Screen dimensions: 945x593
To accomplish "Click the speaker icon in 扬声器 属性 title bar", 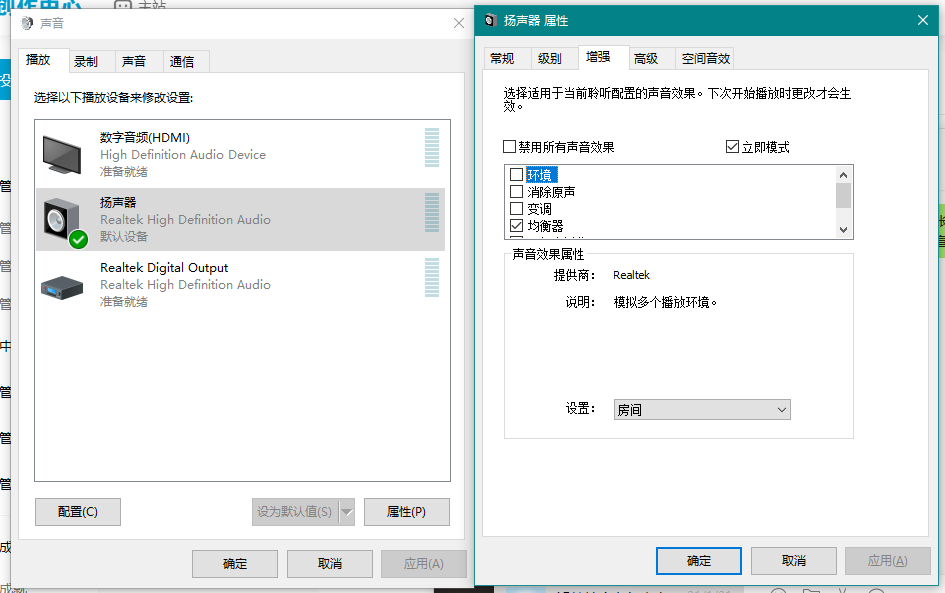I will click(x=491, y=20).
